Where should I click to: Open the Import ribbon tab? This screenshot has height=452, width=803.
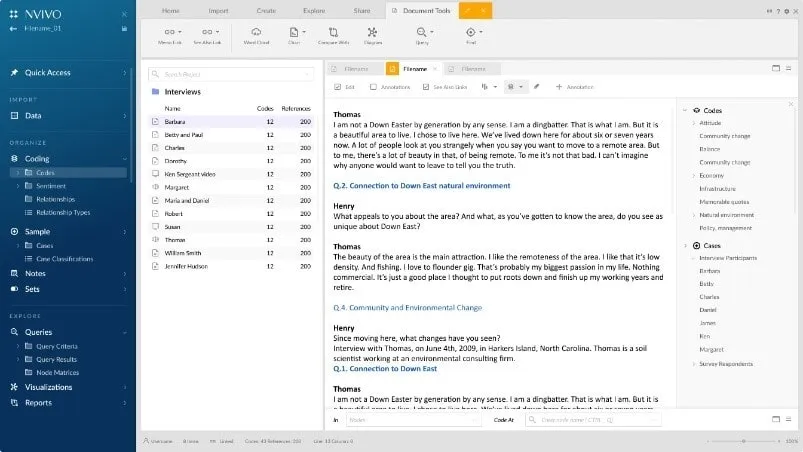click(x=218, y=11)
